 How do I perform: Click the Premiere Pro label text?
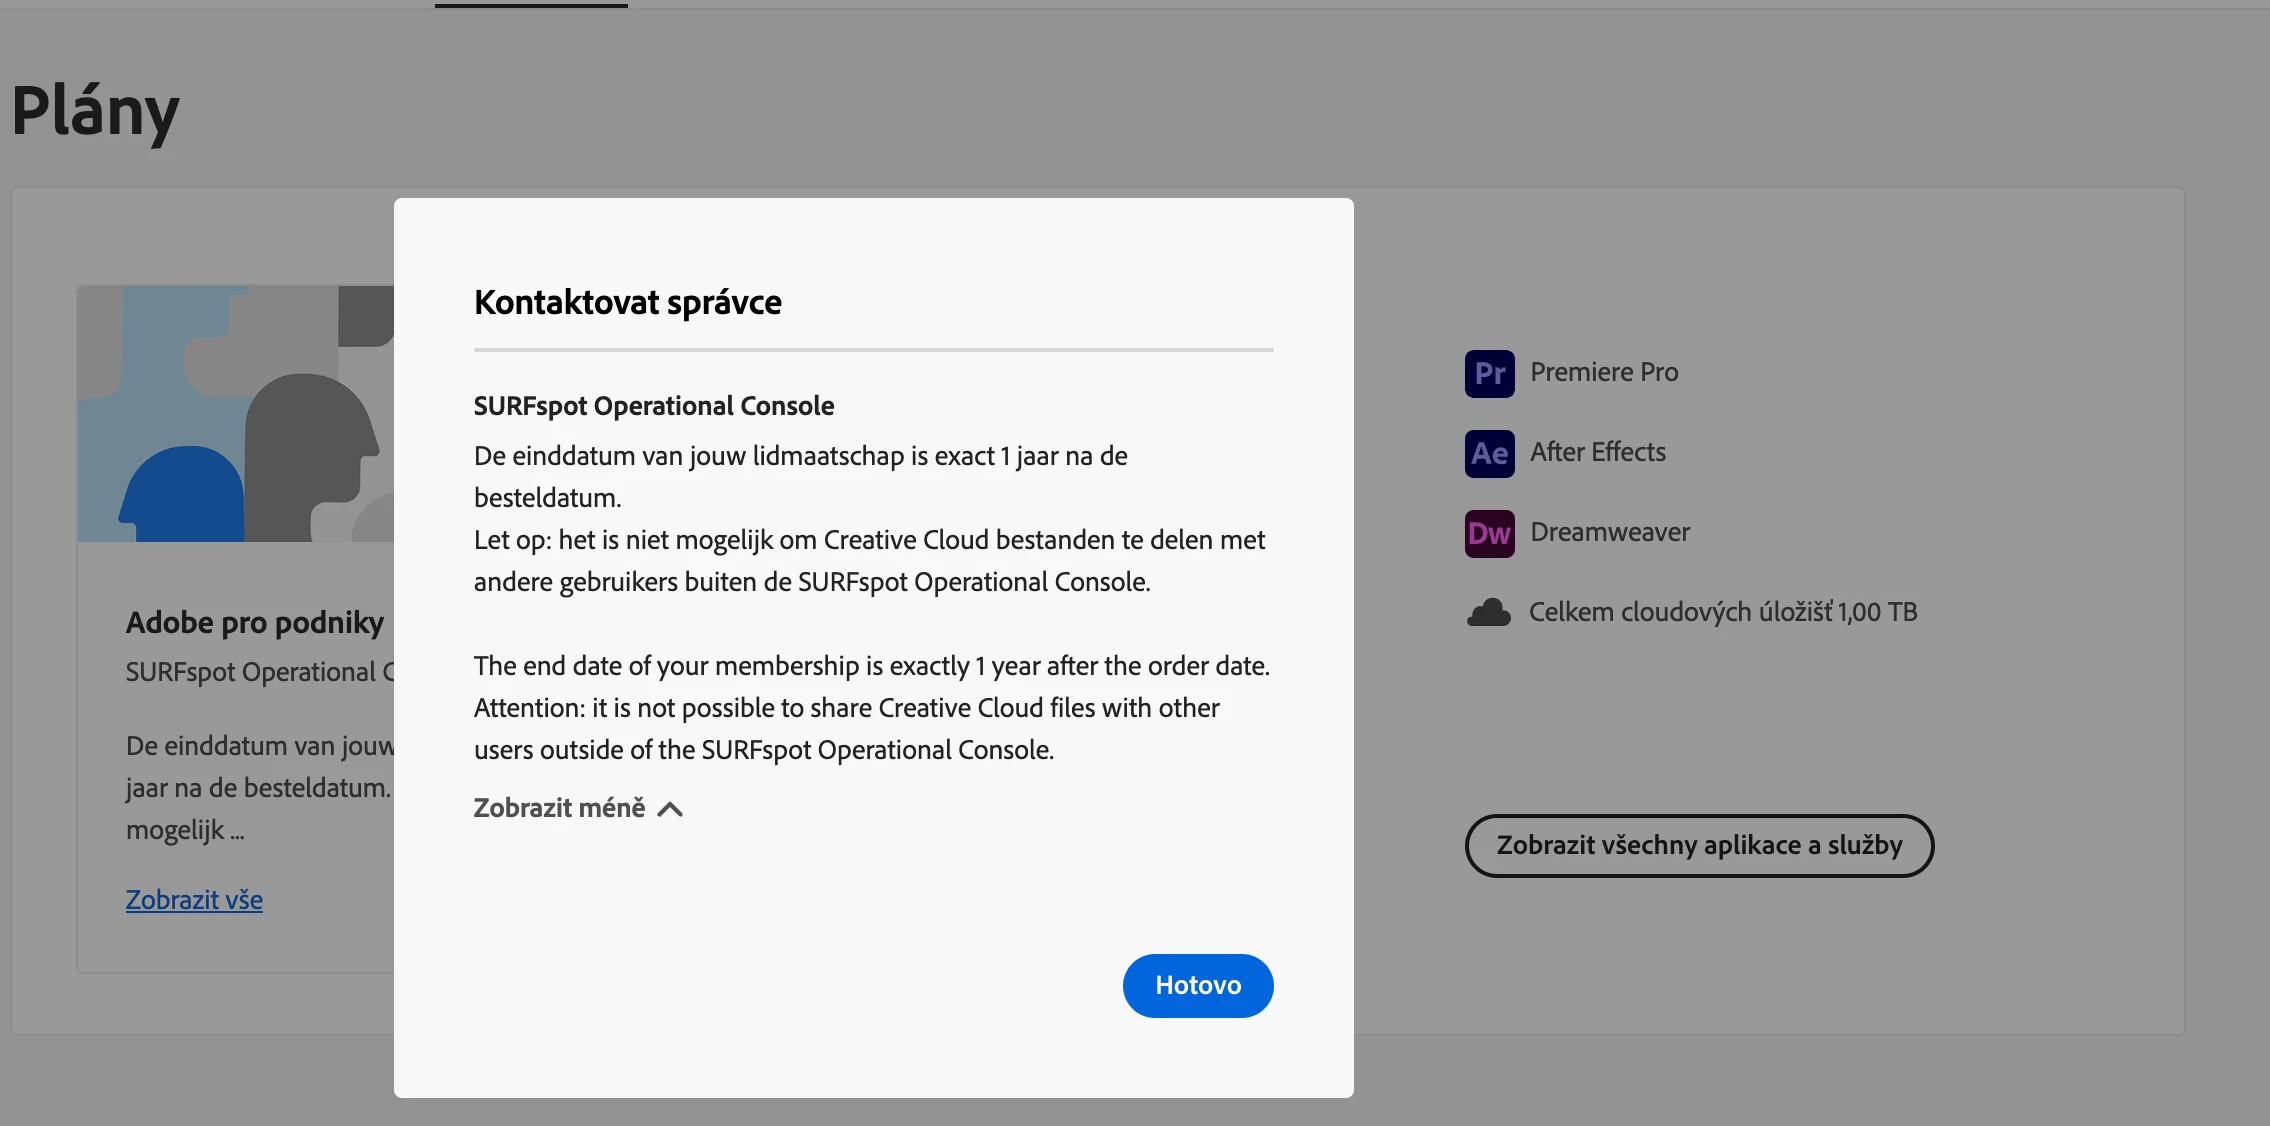[1604, 372]
